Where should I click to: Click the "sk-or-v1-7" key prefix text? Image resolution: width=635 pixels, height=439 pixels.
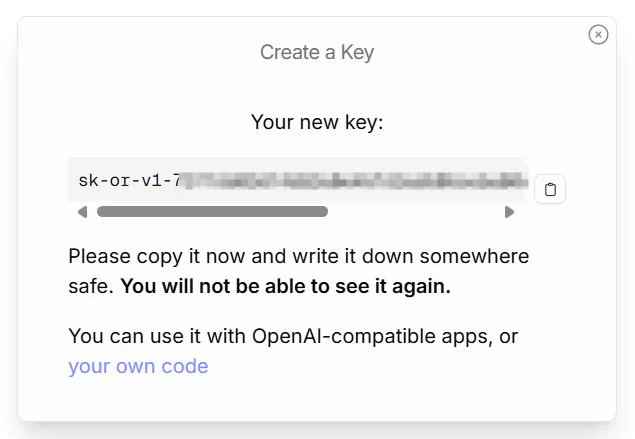tap(130, 181)
